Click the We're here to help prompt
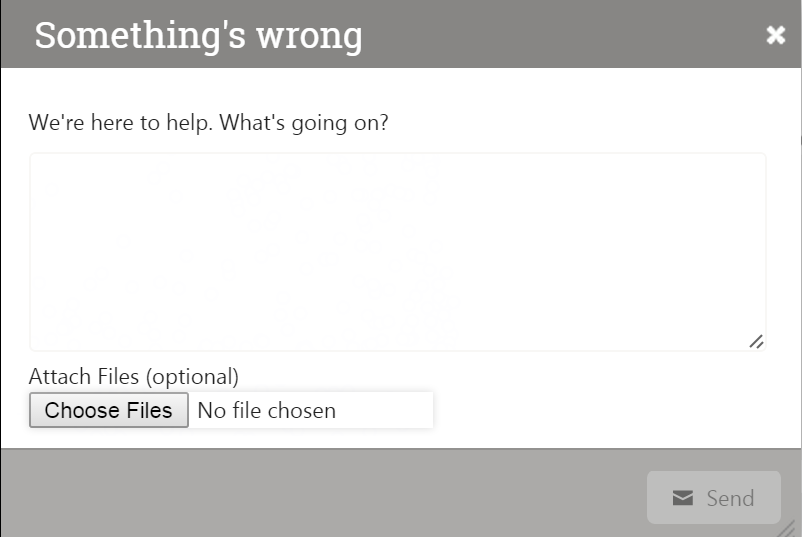This screenshot has height=537, width=802. point(208,123)
